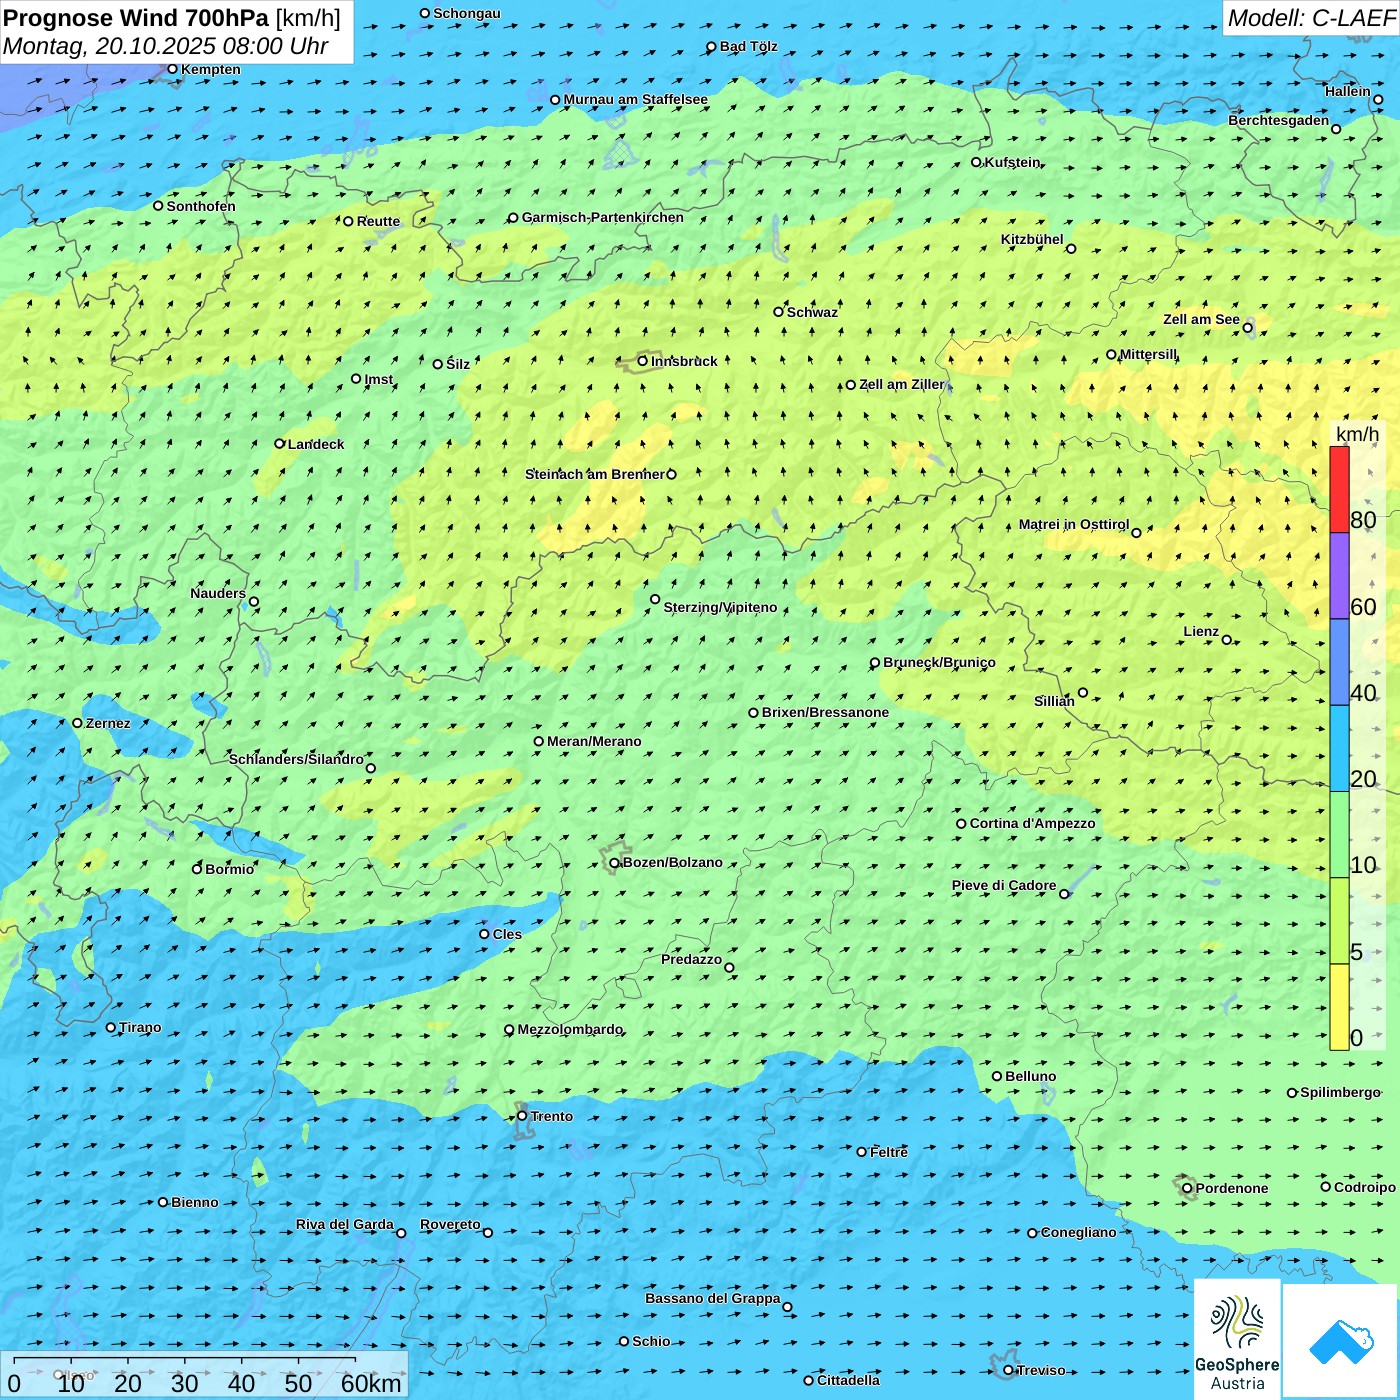Image resolution: width=1400 pixels, height=1400 pixels.
Task: Click the Trento location marker
Action: (522, 1116)
